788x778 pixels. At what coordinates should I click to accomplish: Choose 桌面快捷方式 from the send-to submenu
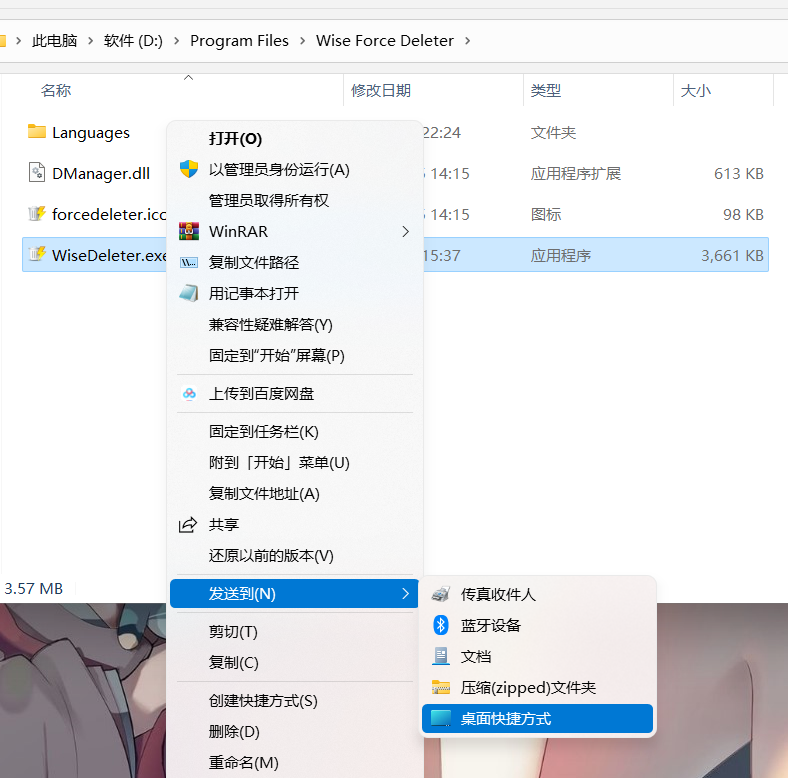pos(506,718)
